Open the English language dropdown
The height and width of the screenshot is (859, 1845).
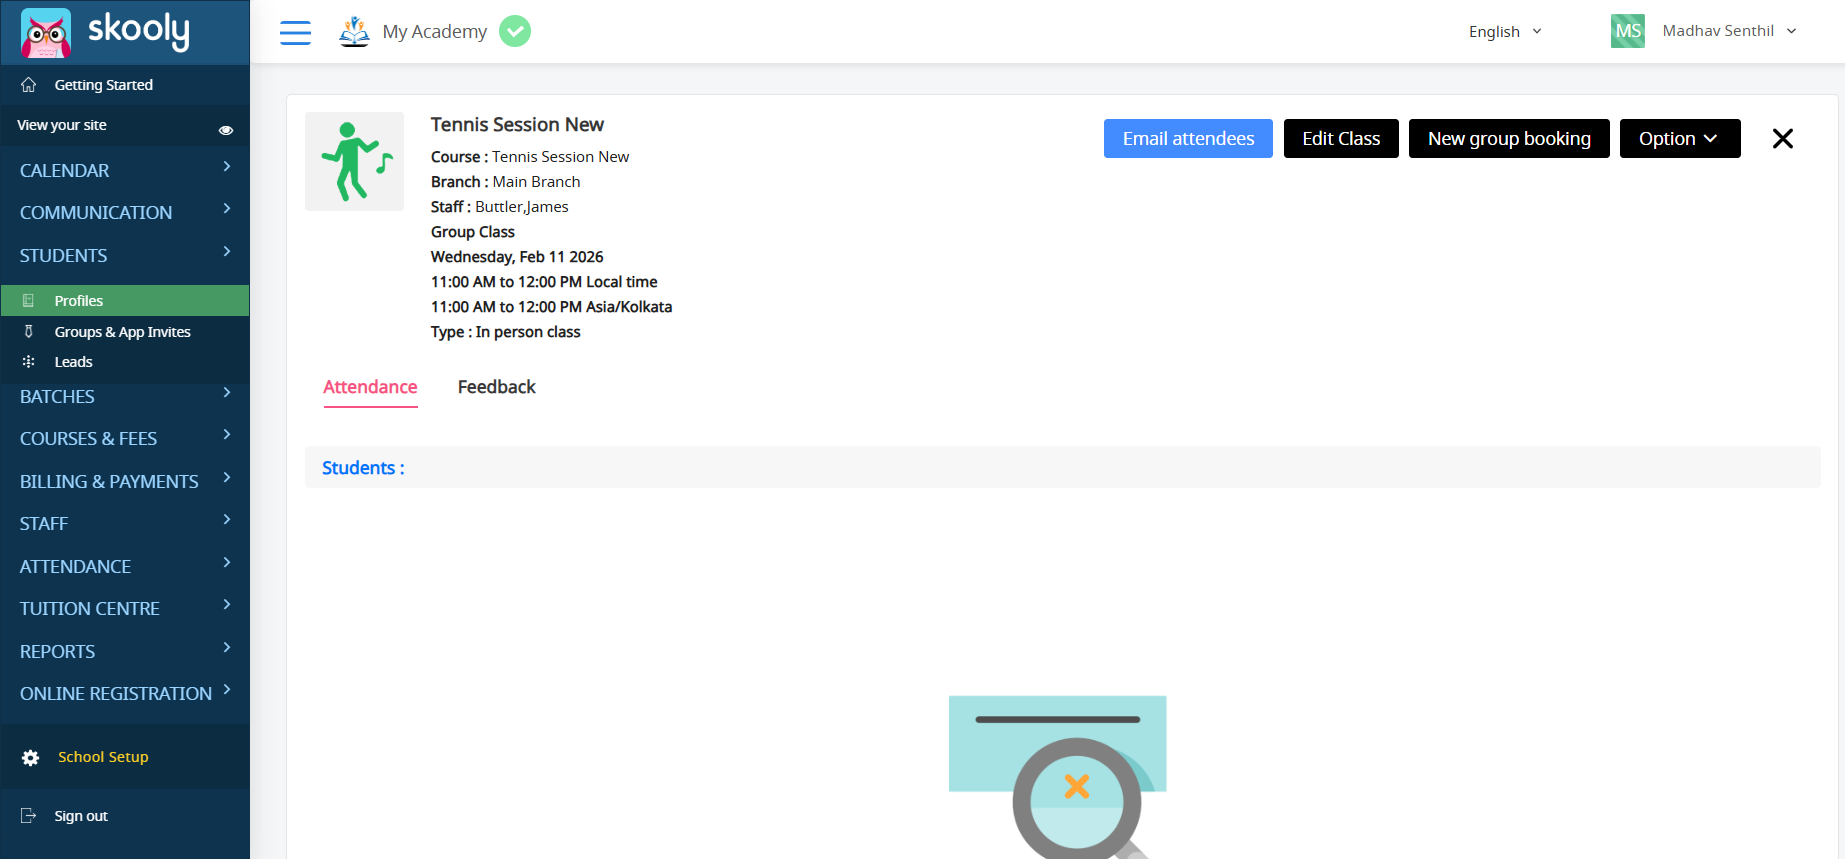click(x=1505, y=32)
